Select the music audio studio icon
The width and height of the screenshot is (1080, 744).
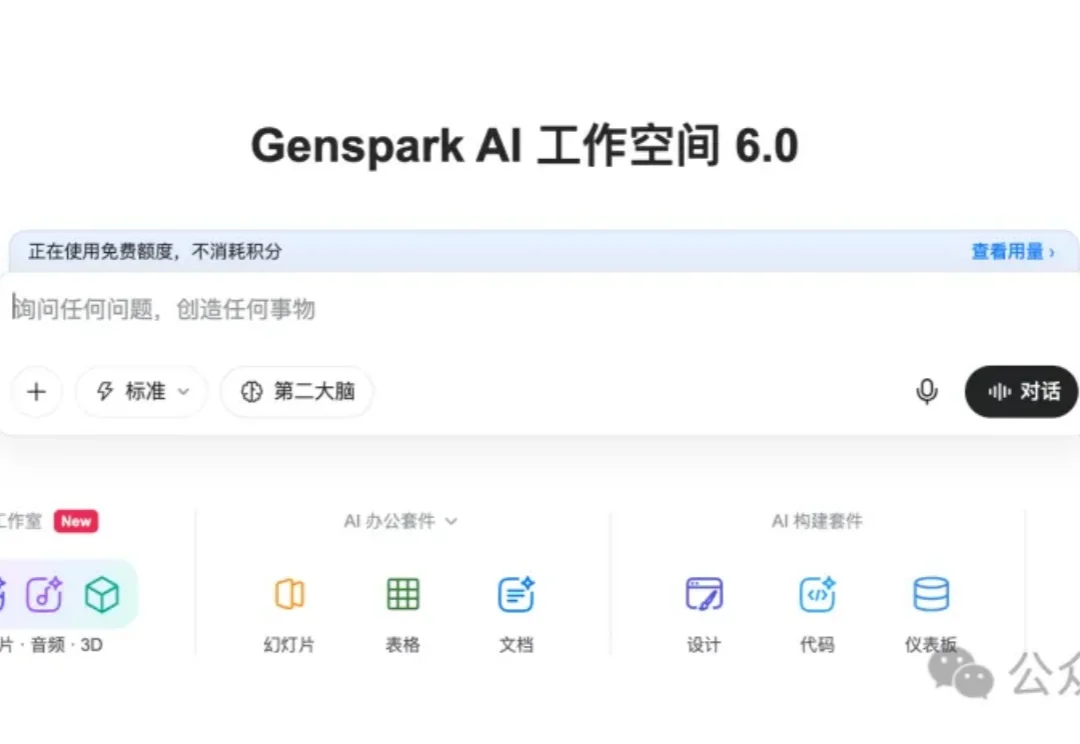[x=44, y=594]
